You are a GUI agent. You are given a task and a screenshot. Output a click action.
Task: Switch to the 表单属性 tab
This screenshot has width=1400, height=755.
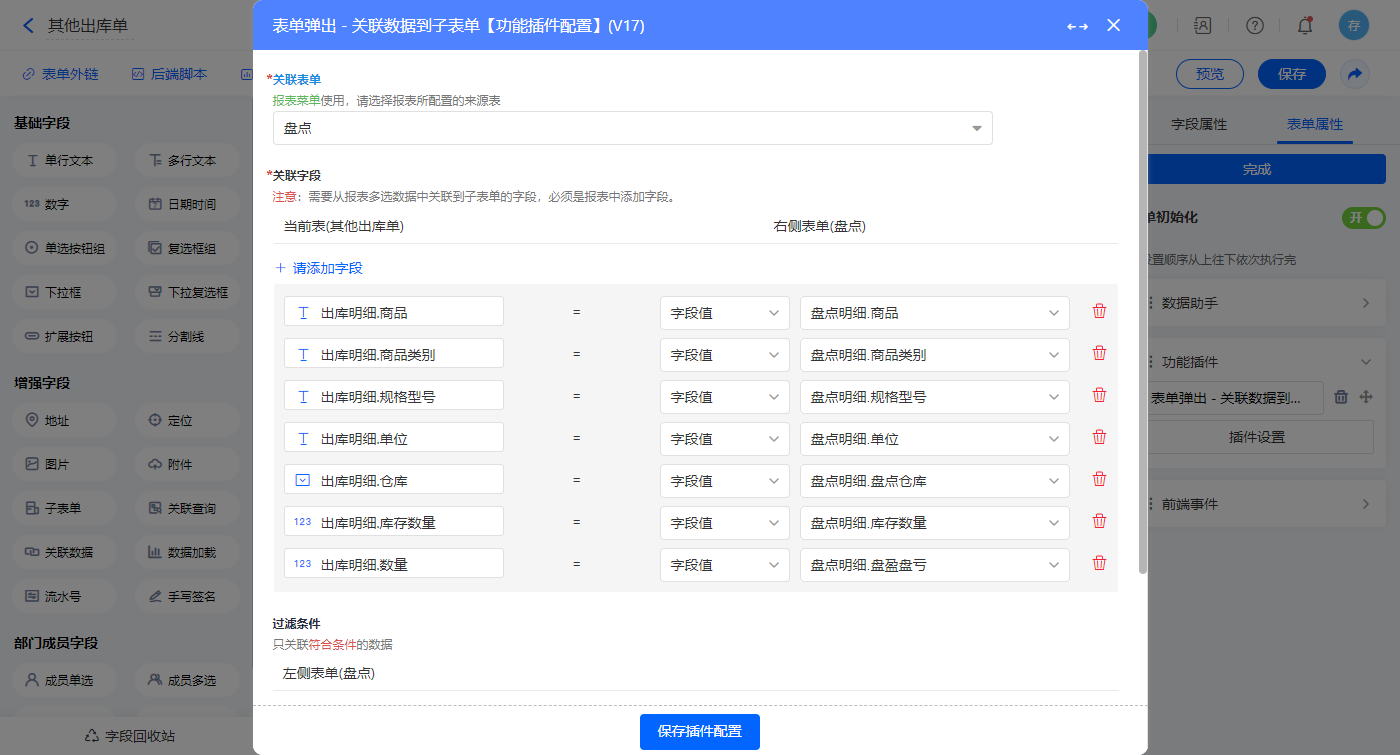[1314, 125]
